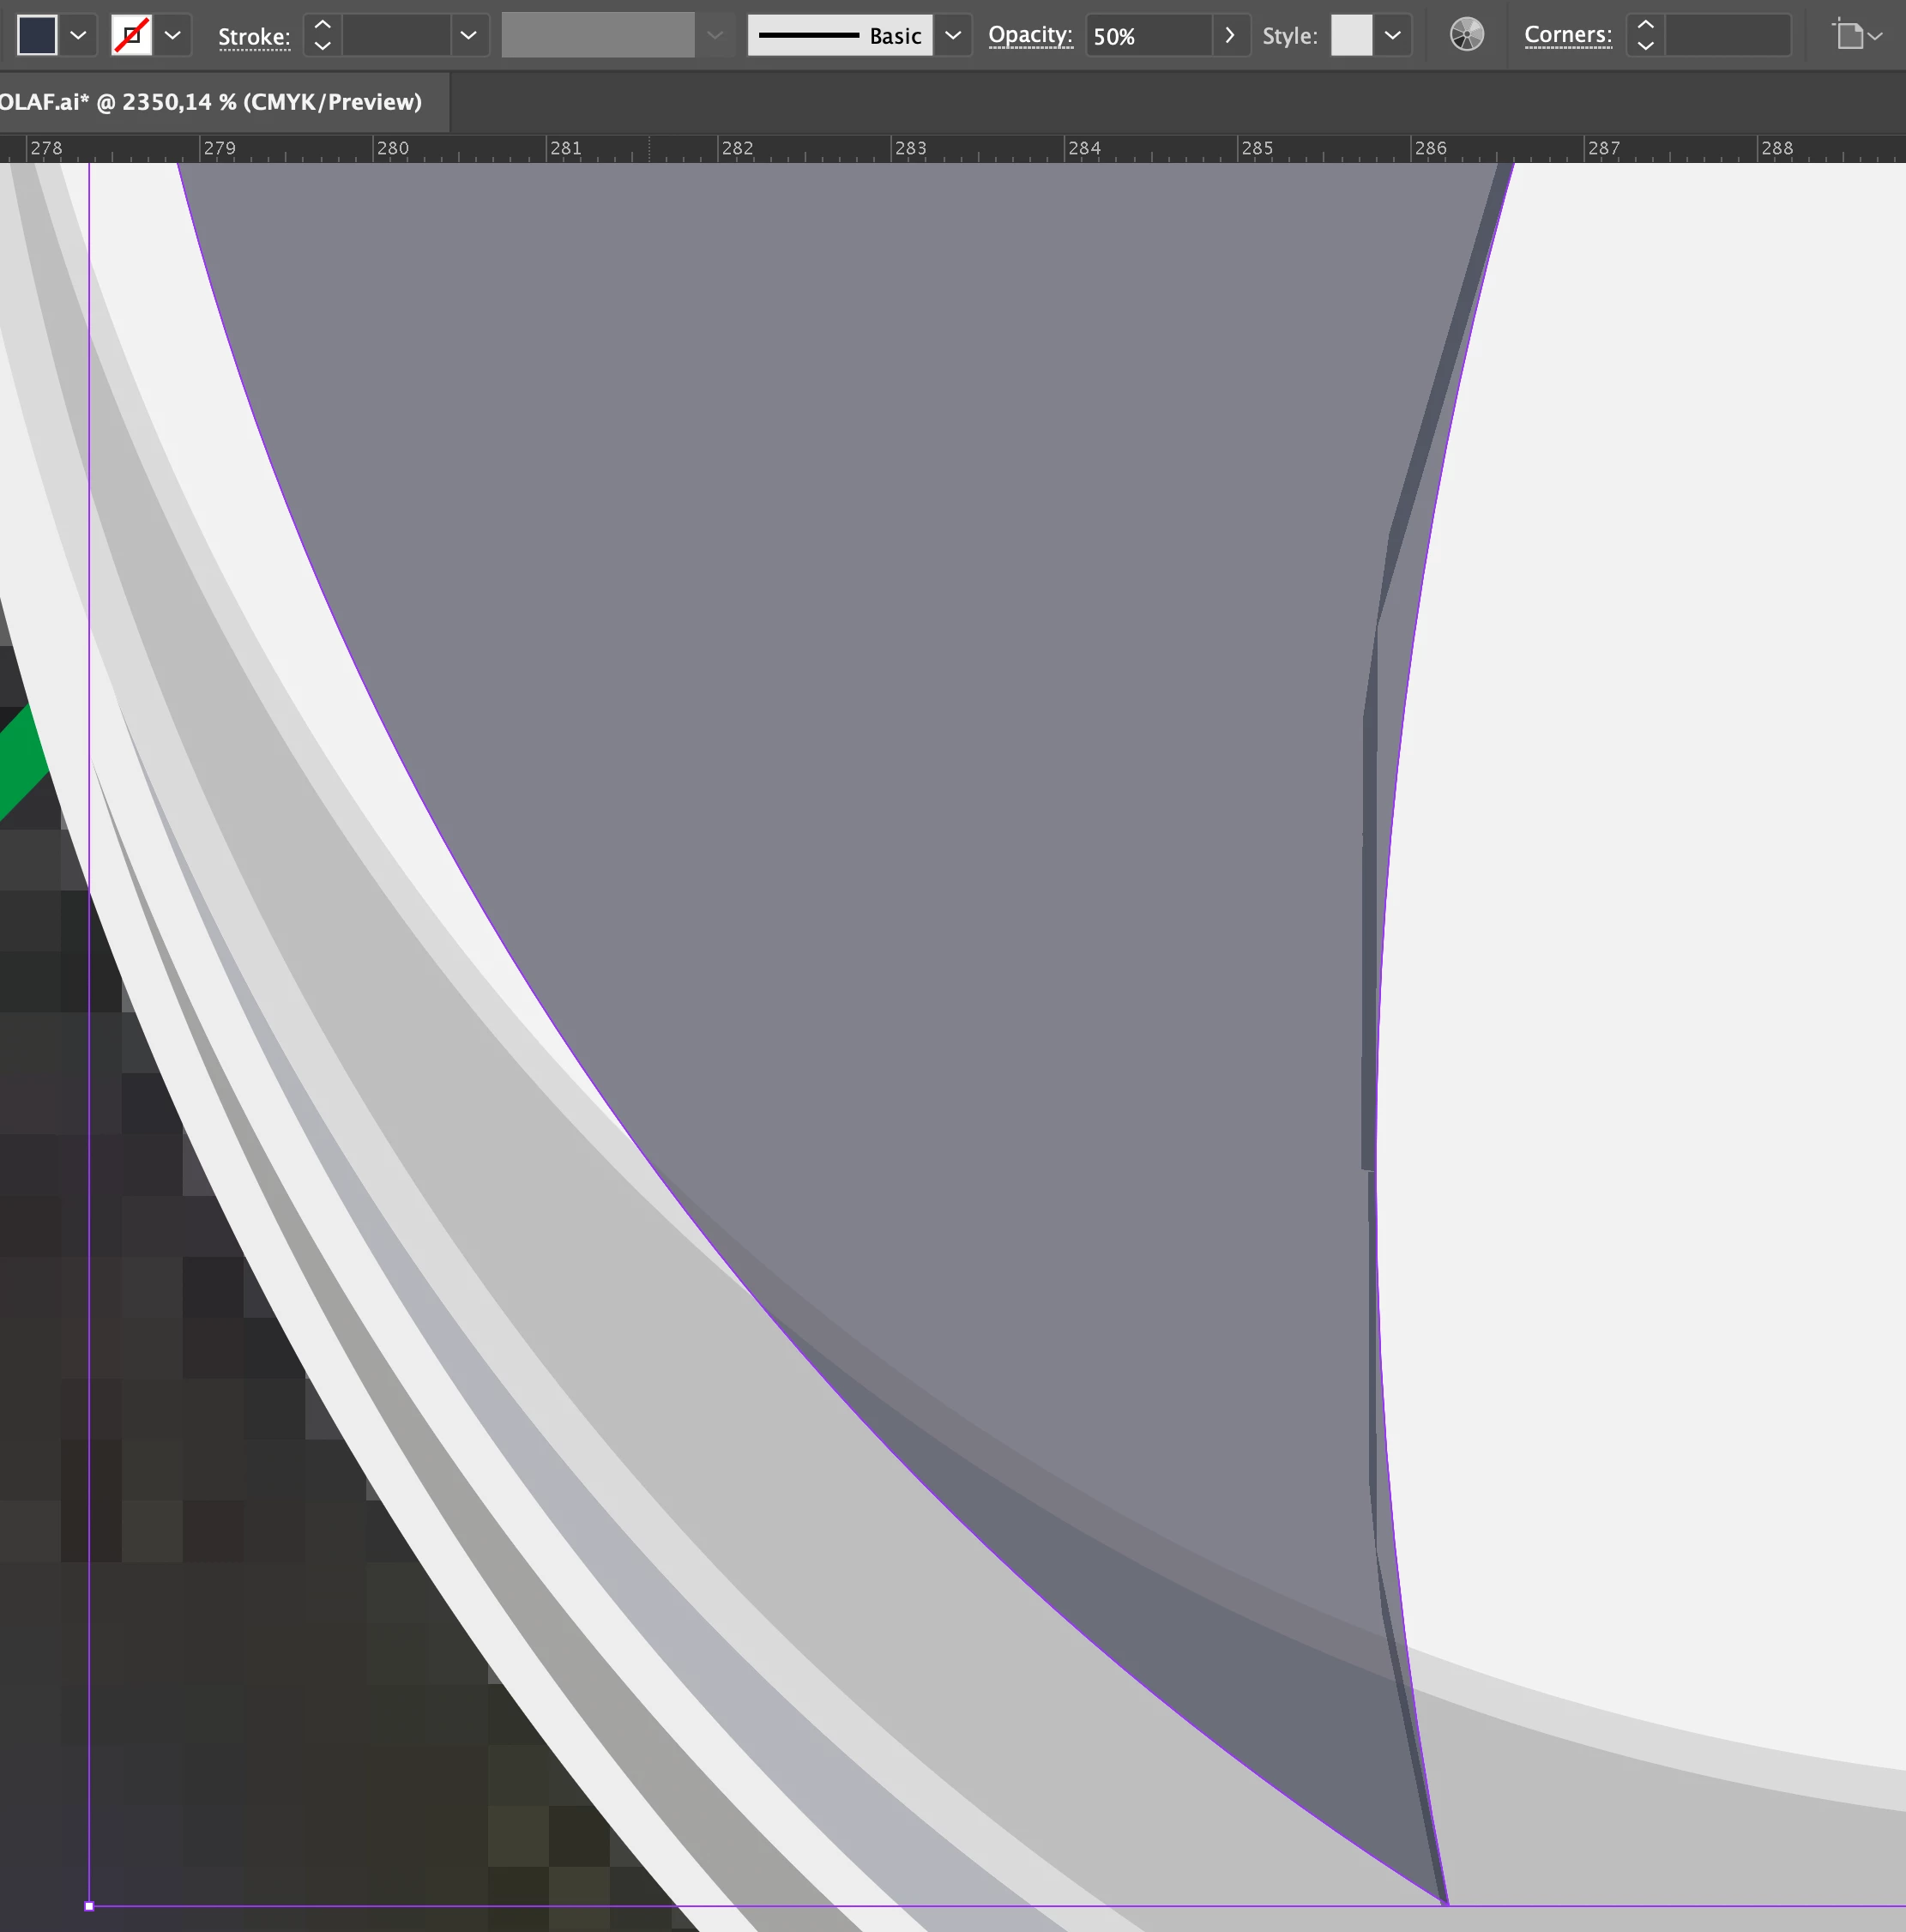The height and width of the screenshot is (1932, 1906).
Task: Select the Basic brush definition box
Action: coord(839,35)
